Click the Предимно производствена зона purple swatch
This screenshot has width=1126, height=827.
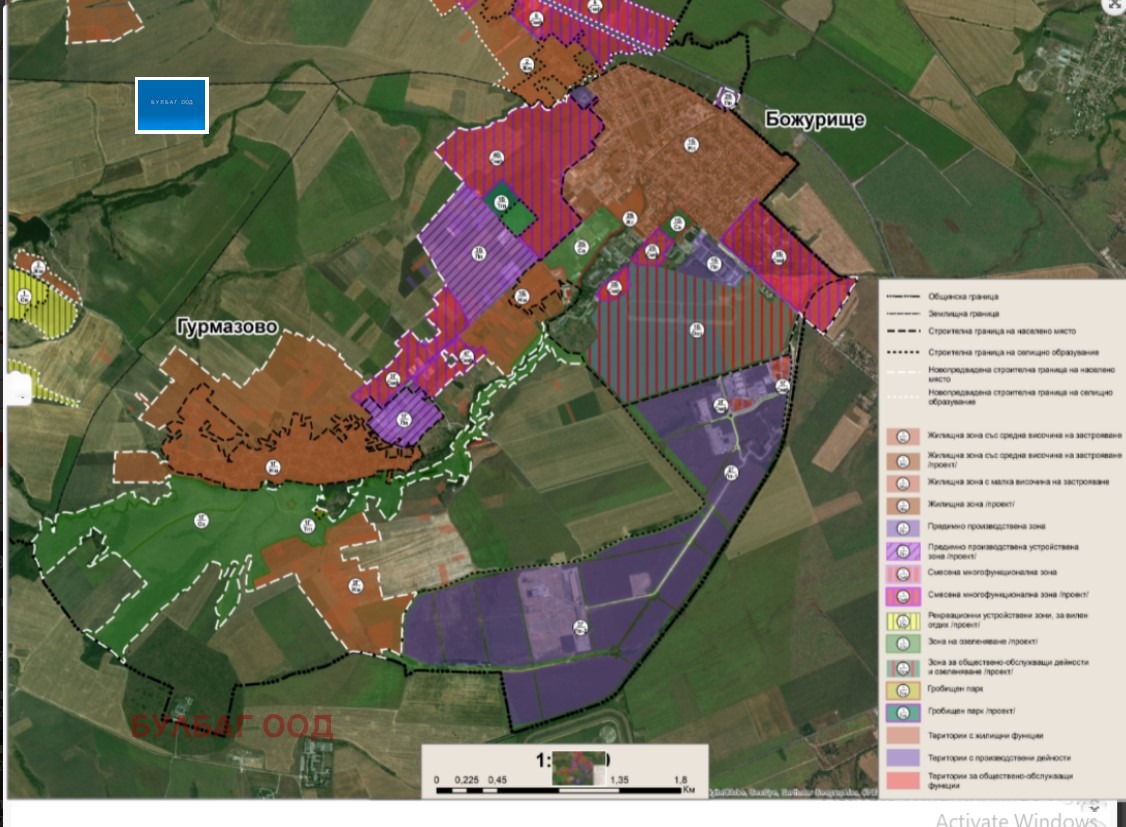click(903, 529)
